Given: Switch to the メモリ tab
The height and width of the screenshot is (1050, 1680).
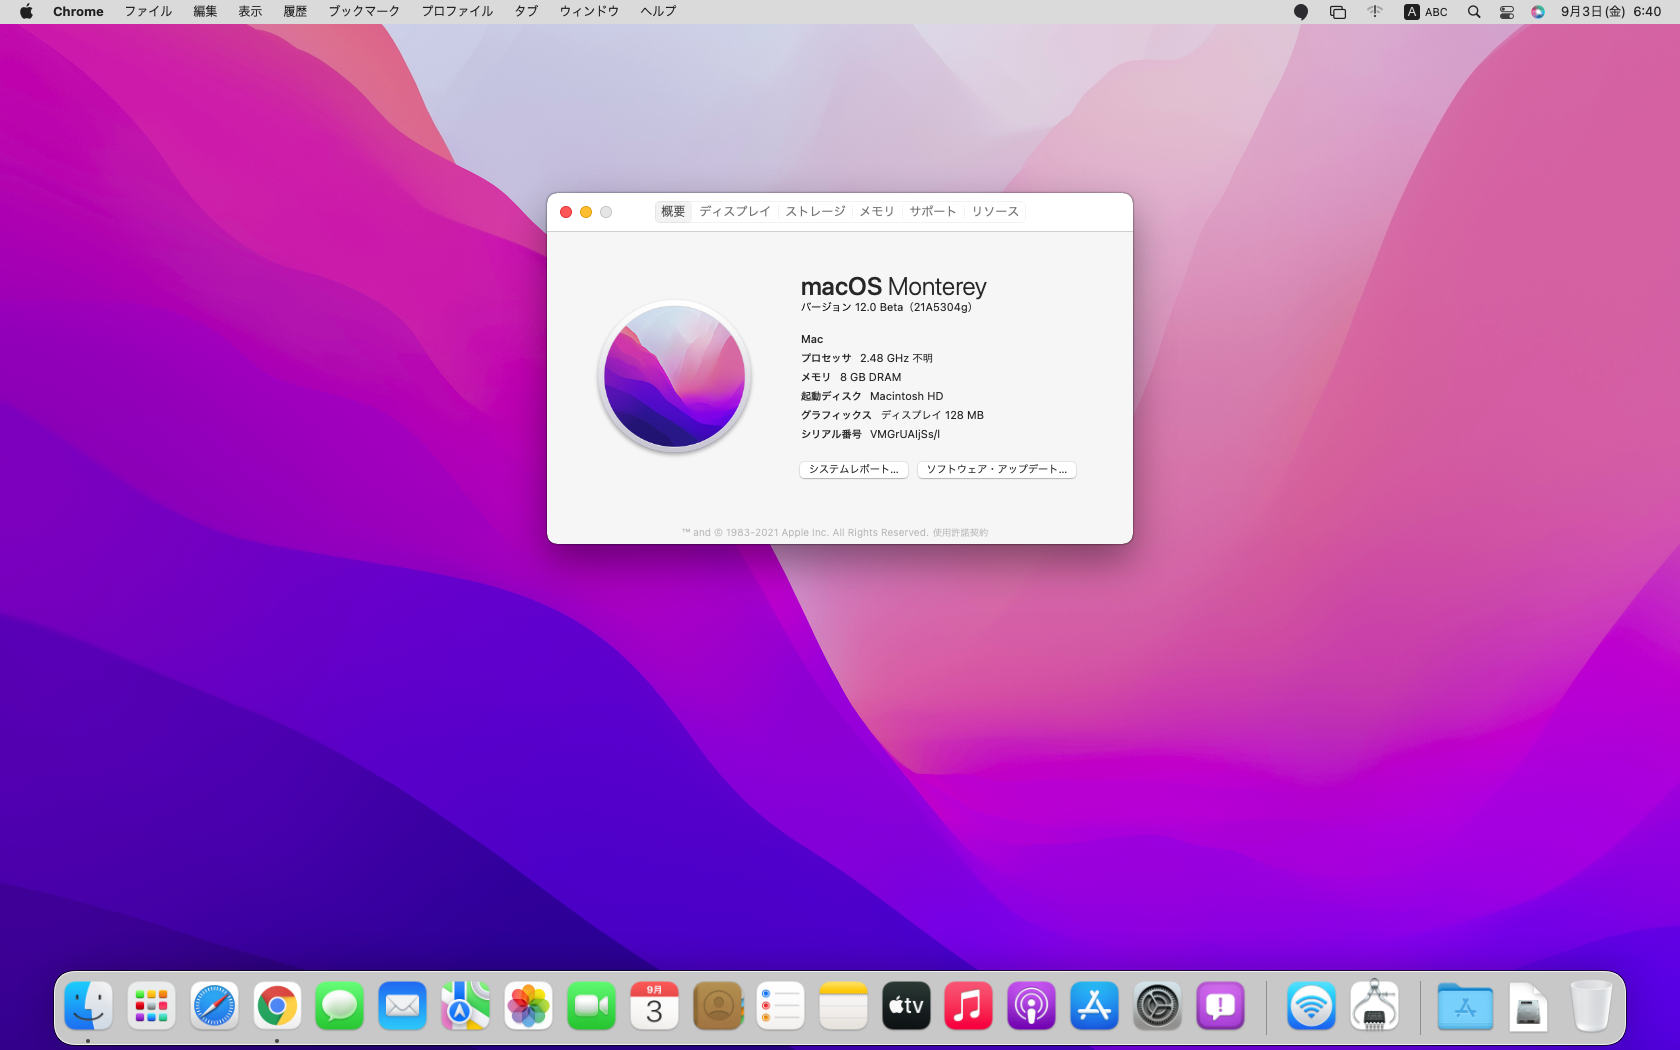Looking at the screenshot, I should pyautogui.click(x=877, y=211).
